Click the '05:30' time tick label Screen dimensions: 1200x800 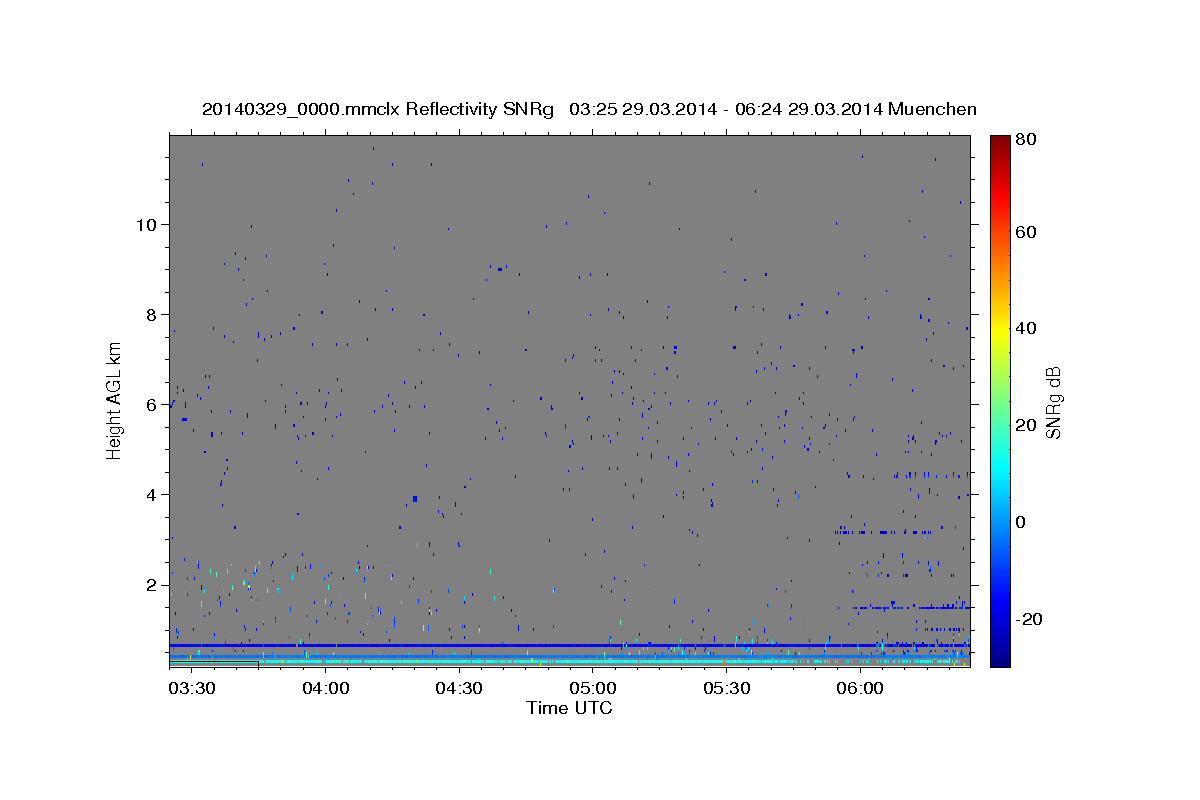point(726,689)
